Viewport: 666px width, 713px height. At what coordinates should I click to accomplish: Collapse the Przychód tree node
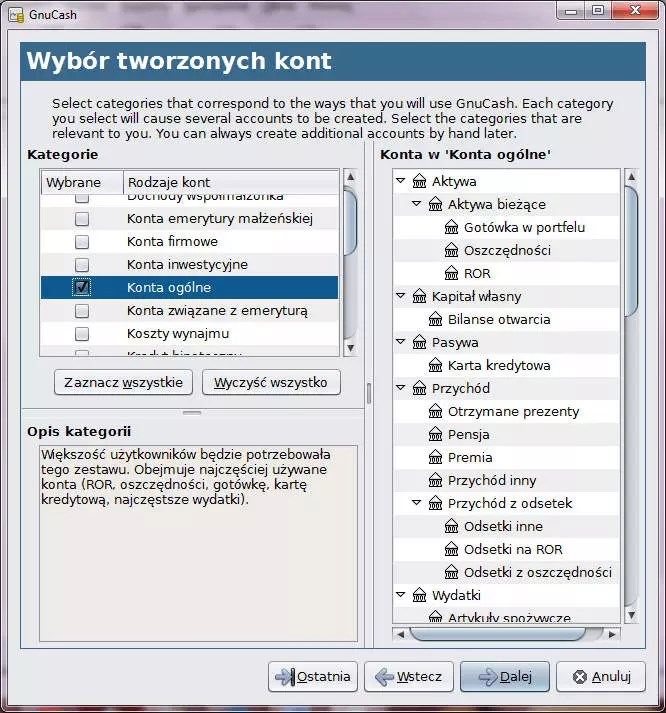tap(401, 388)
